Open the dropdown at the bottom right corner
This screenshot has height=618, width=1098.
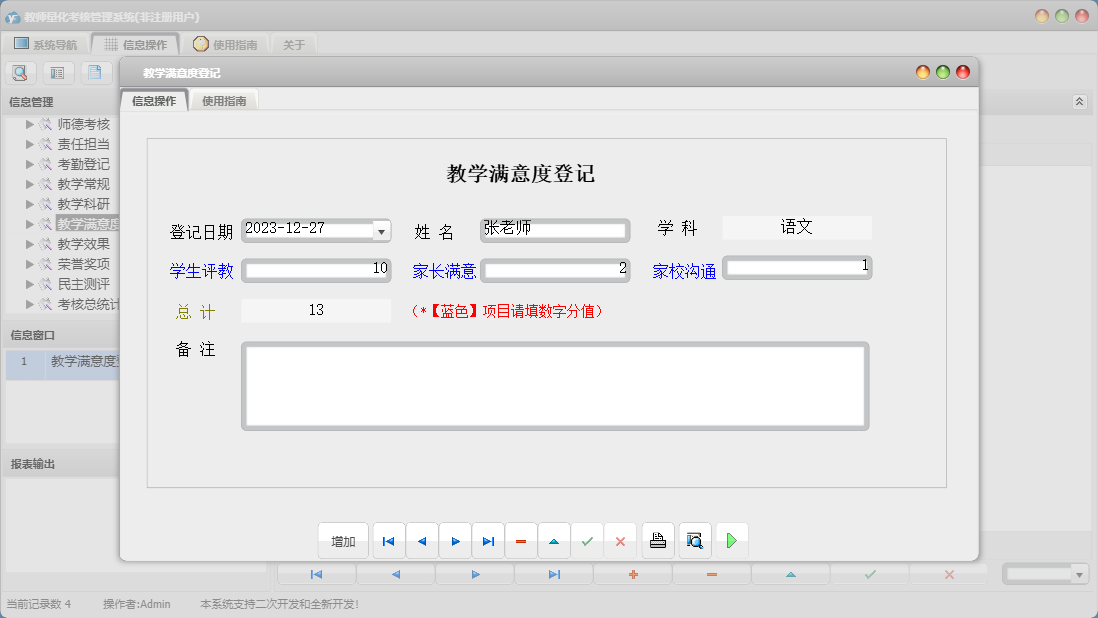(1081, 573)
